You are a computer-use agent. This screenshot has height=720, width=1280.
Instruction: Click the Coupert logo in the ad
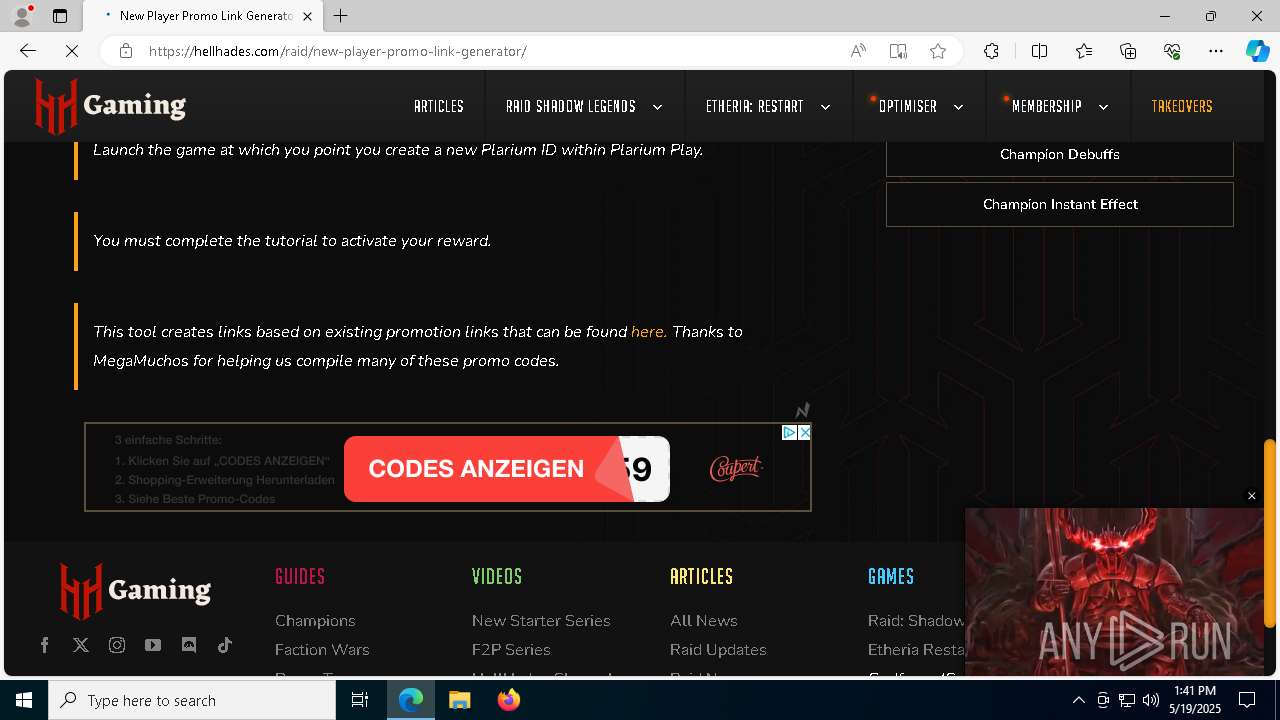736,468
